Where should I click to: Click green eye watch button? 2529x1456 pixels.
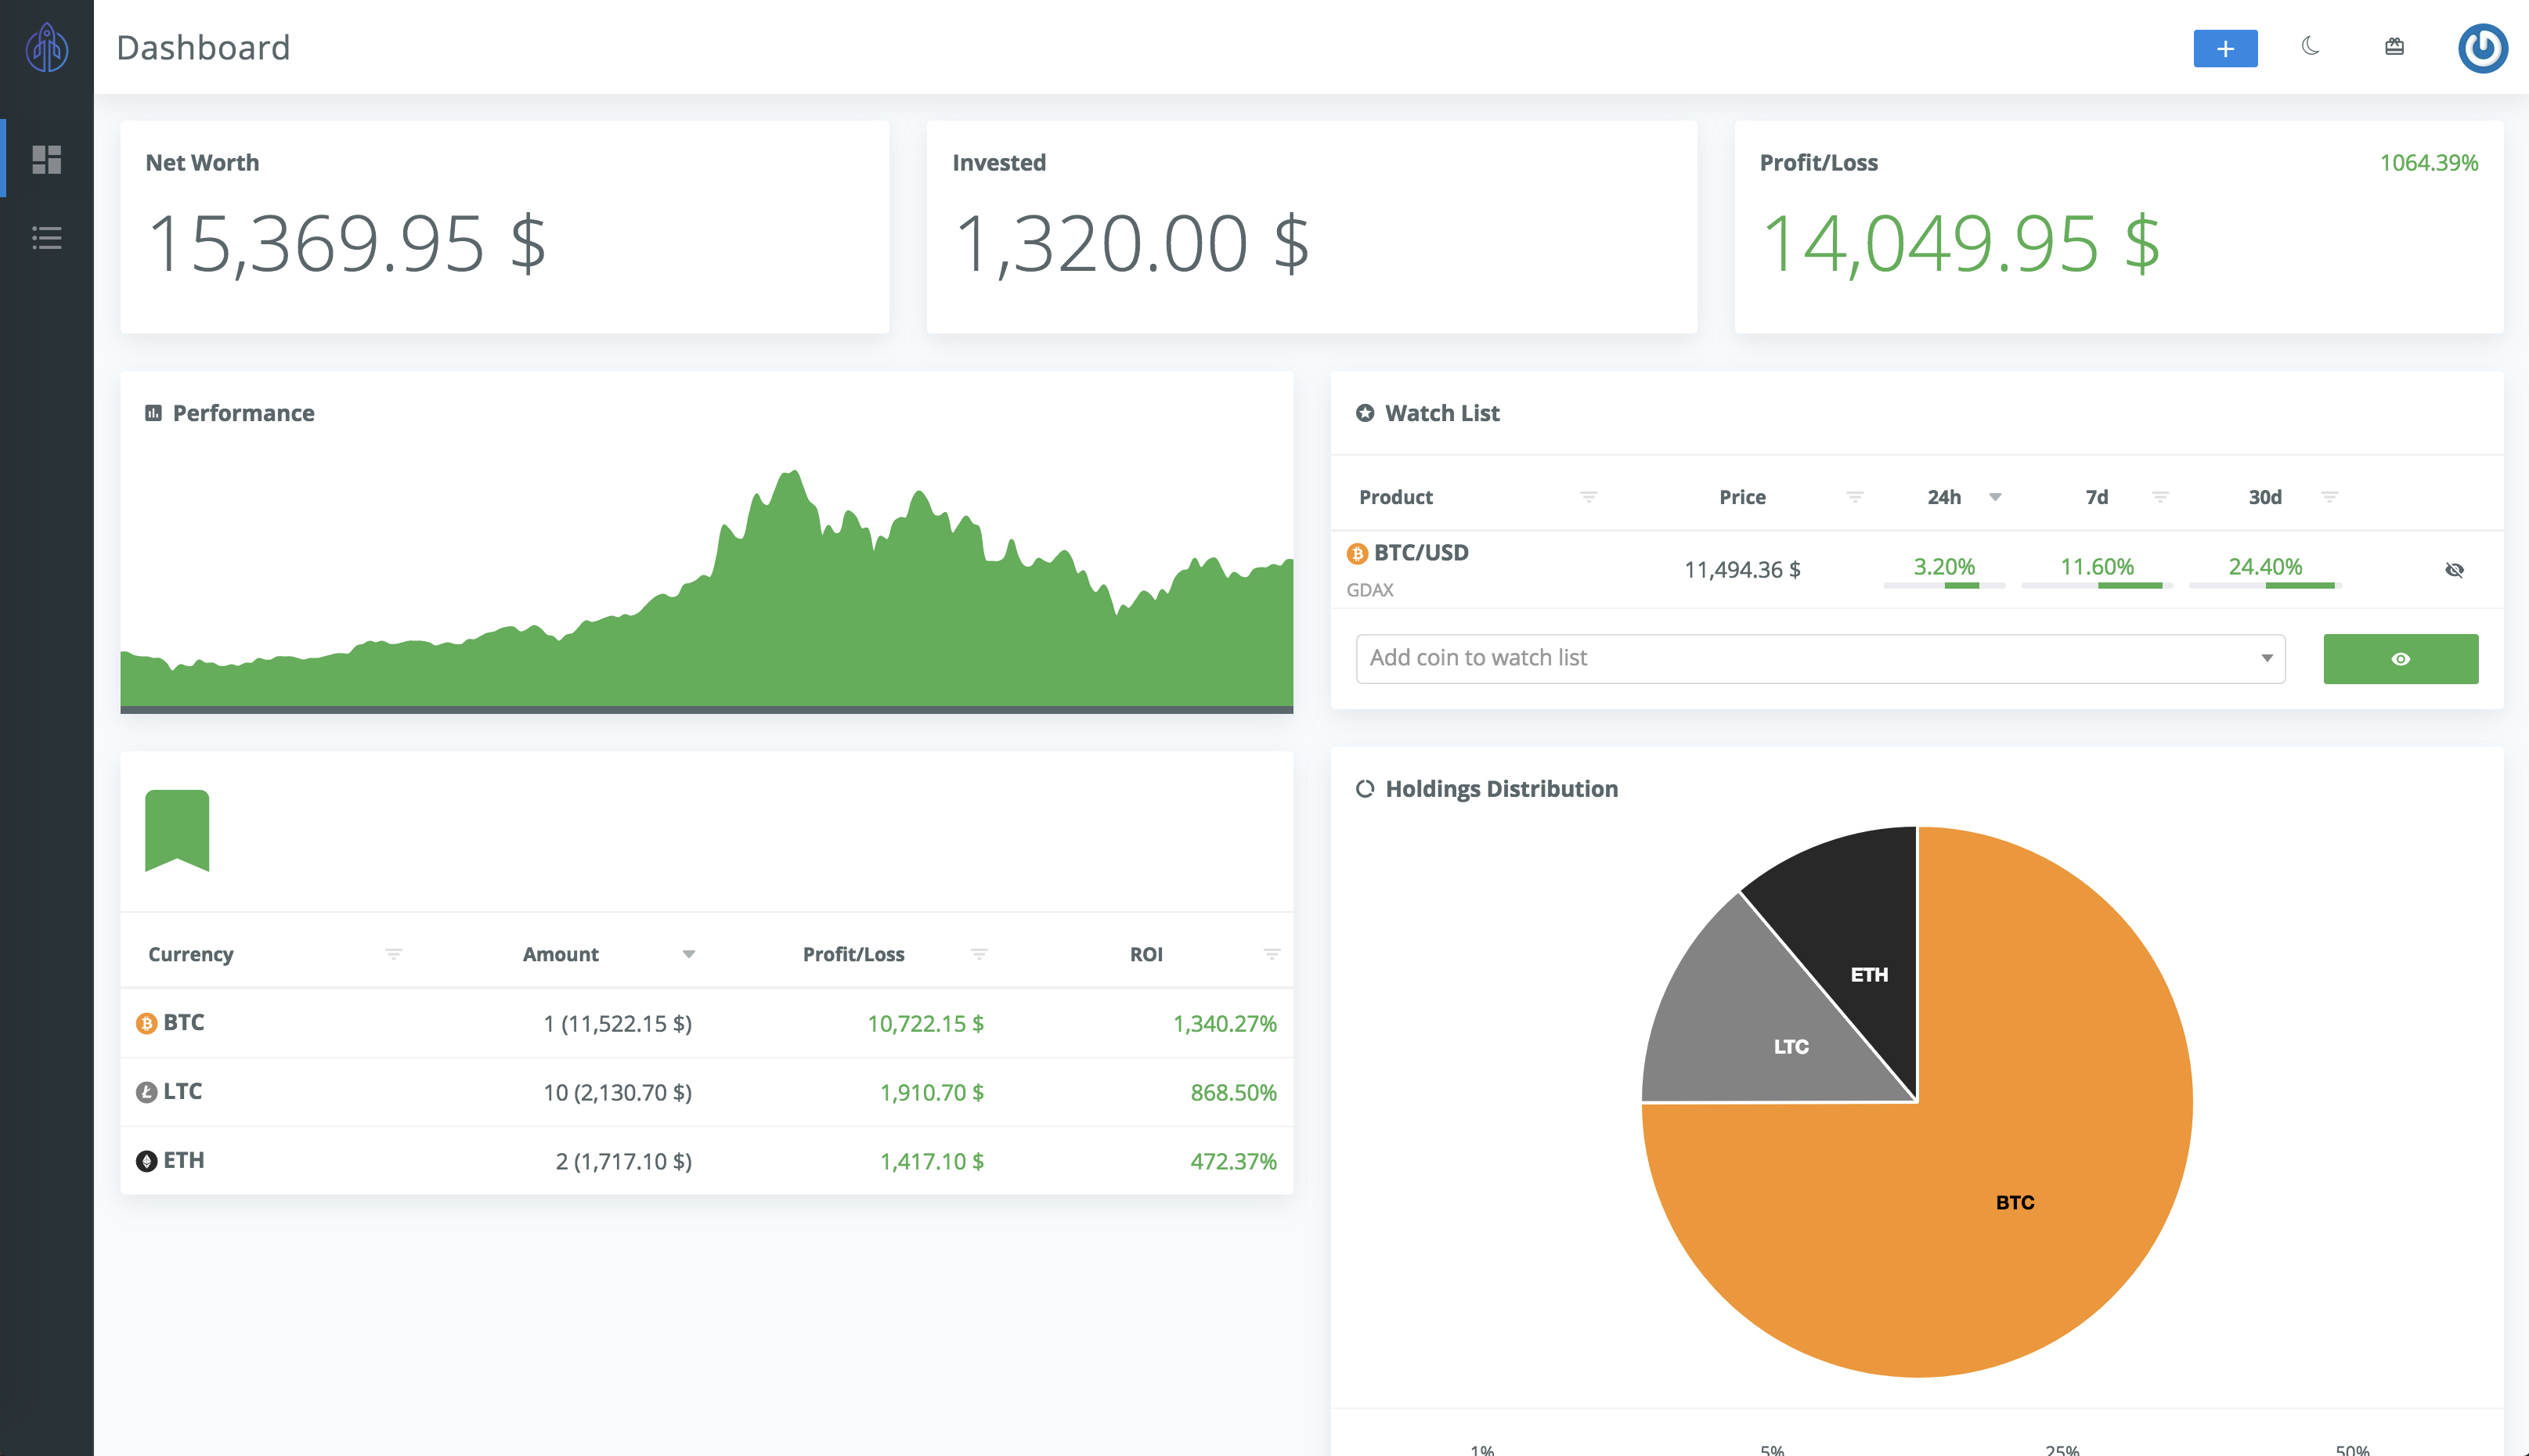2400,659
